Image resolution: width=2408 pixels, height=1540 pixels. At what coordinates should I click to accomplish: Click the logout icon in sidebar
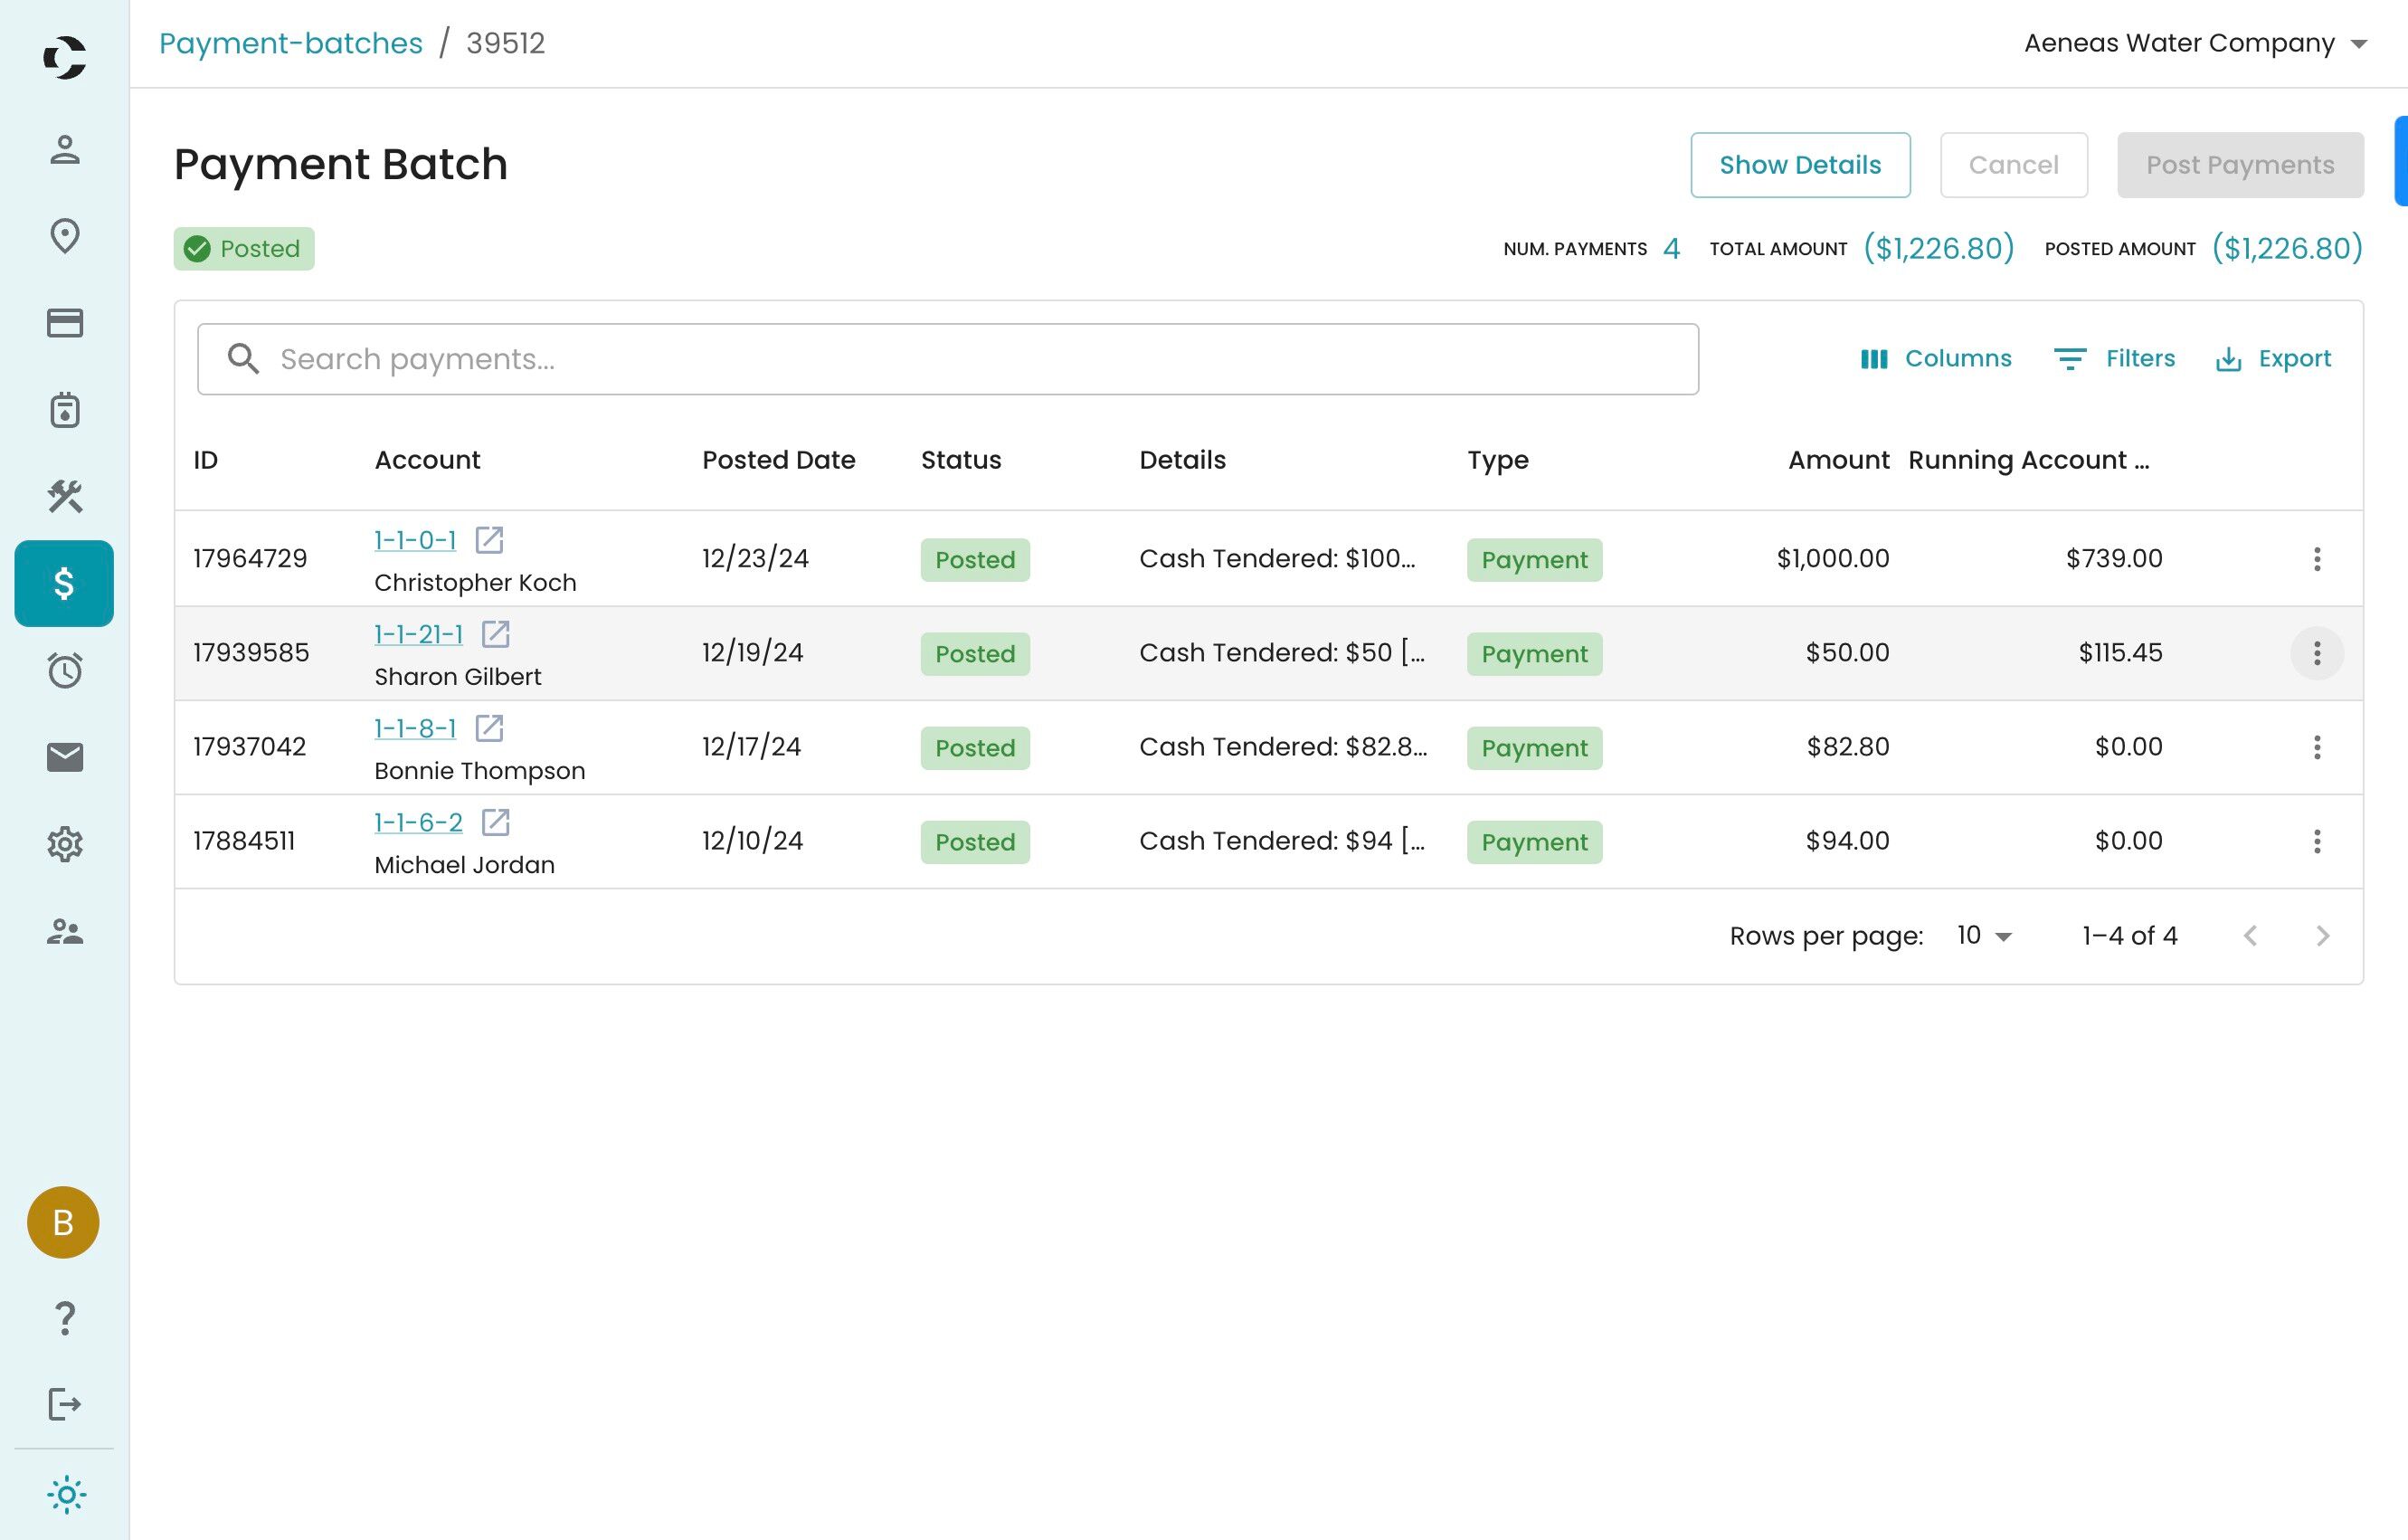click(64, 1404)
